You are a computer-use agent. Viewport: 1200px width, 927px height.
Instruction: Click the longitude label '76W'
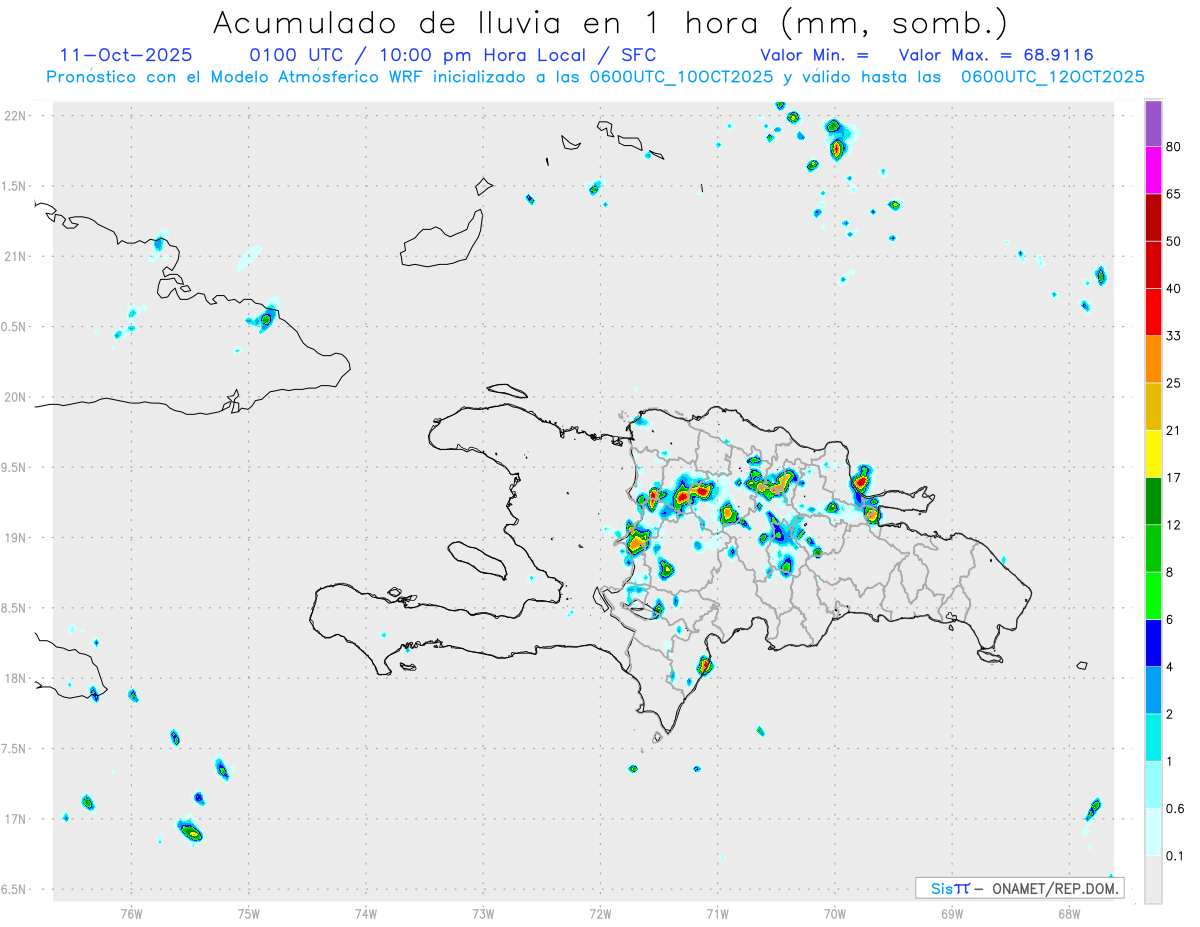[131, 913]
